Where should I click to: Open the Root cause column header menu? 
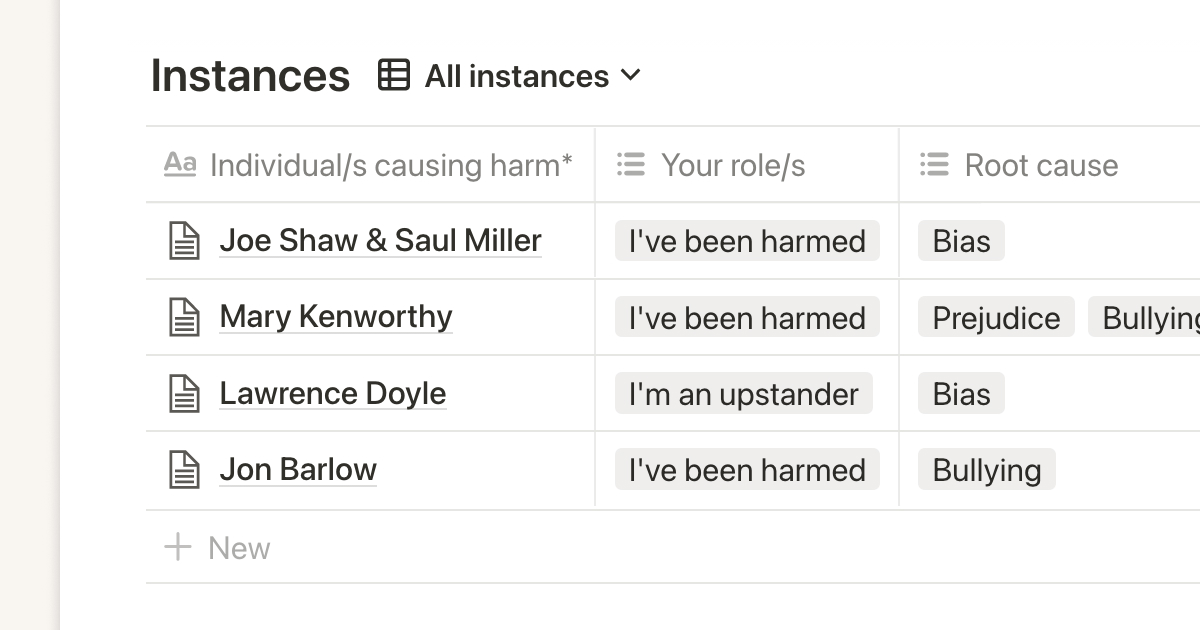(x=1041, y=165)
